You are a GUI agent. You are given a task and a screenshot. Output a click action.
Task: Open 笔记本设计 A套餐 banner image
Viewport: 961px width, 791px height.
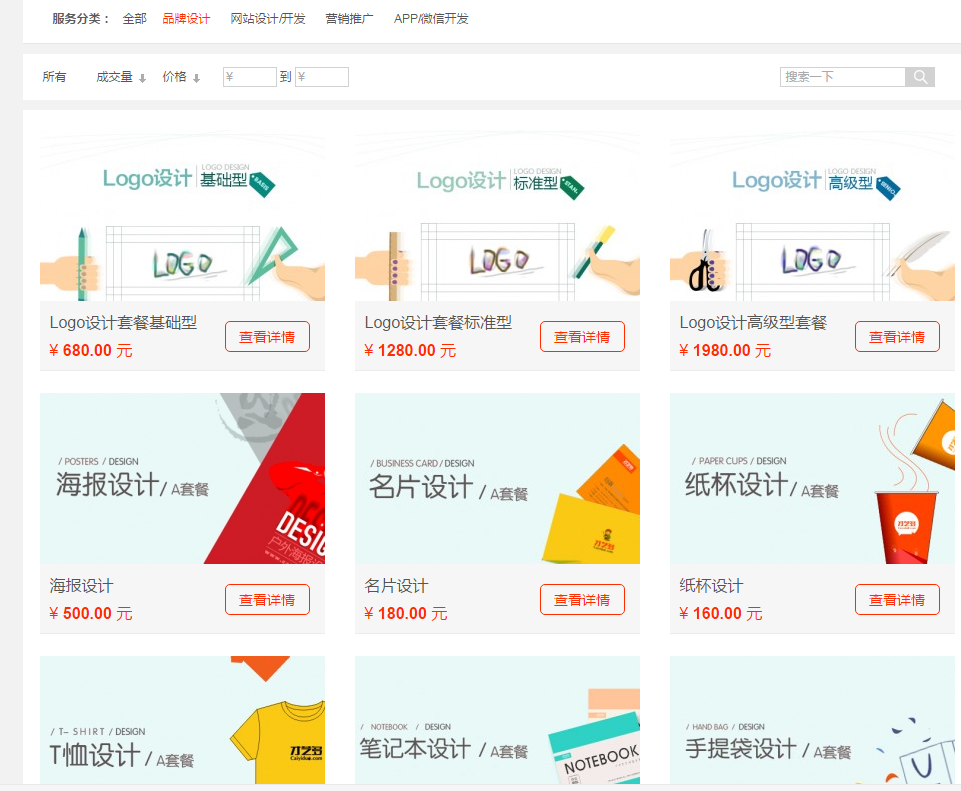click(497, 720)
